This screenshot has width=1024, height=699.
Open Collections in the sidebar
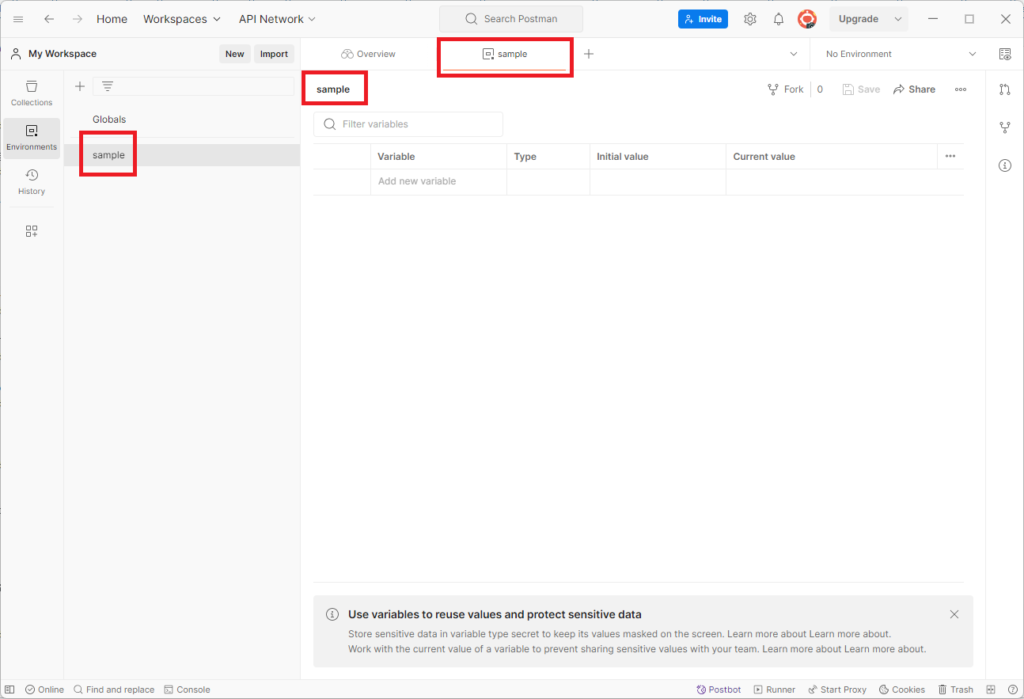[x=31, y=93]
